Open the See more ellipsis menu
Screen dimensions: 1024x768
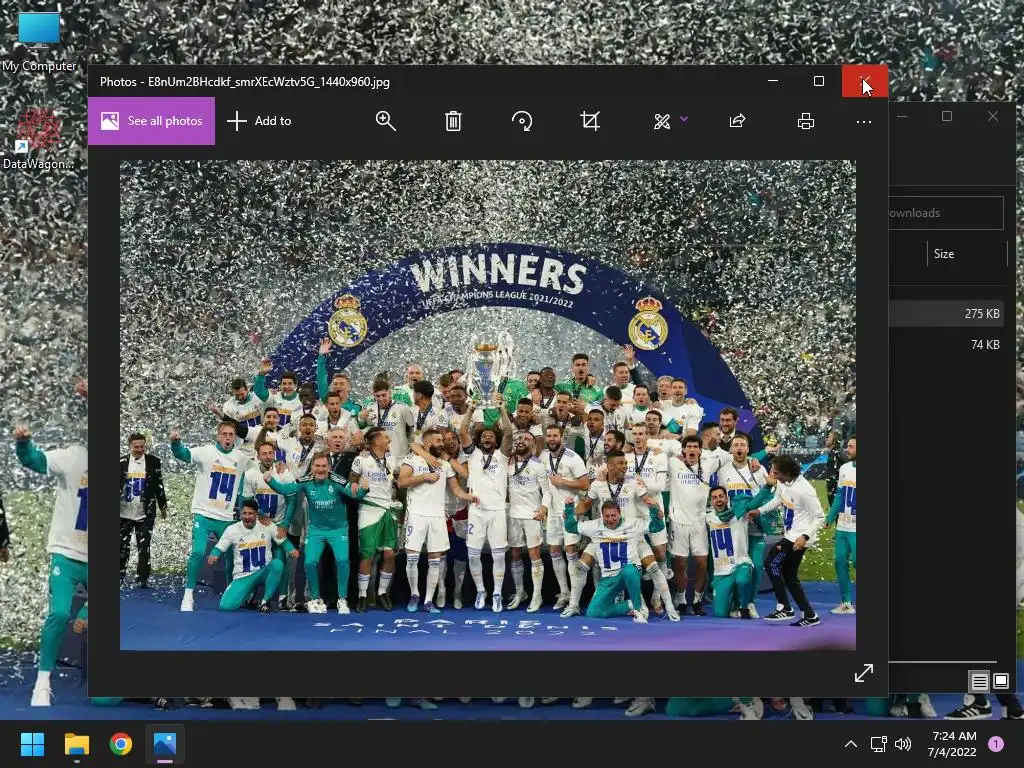(x=863, y=121)
